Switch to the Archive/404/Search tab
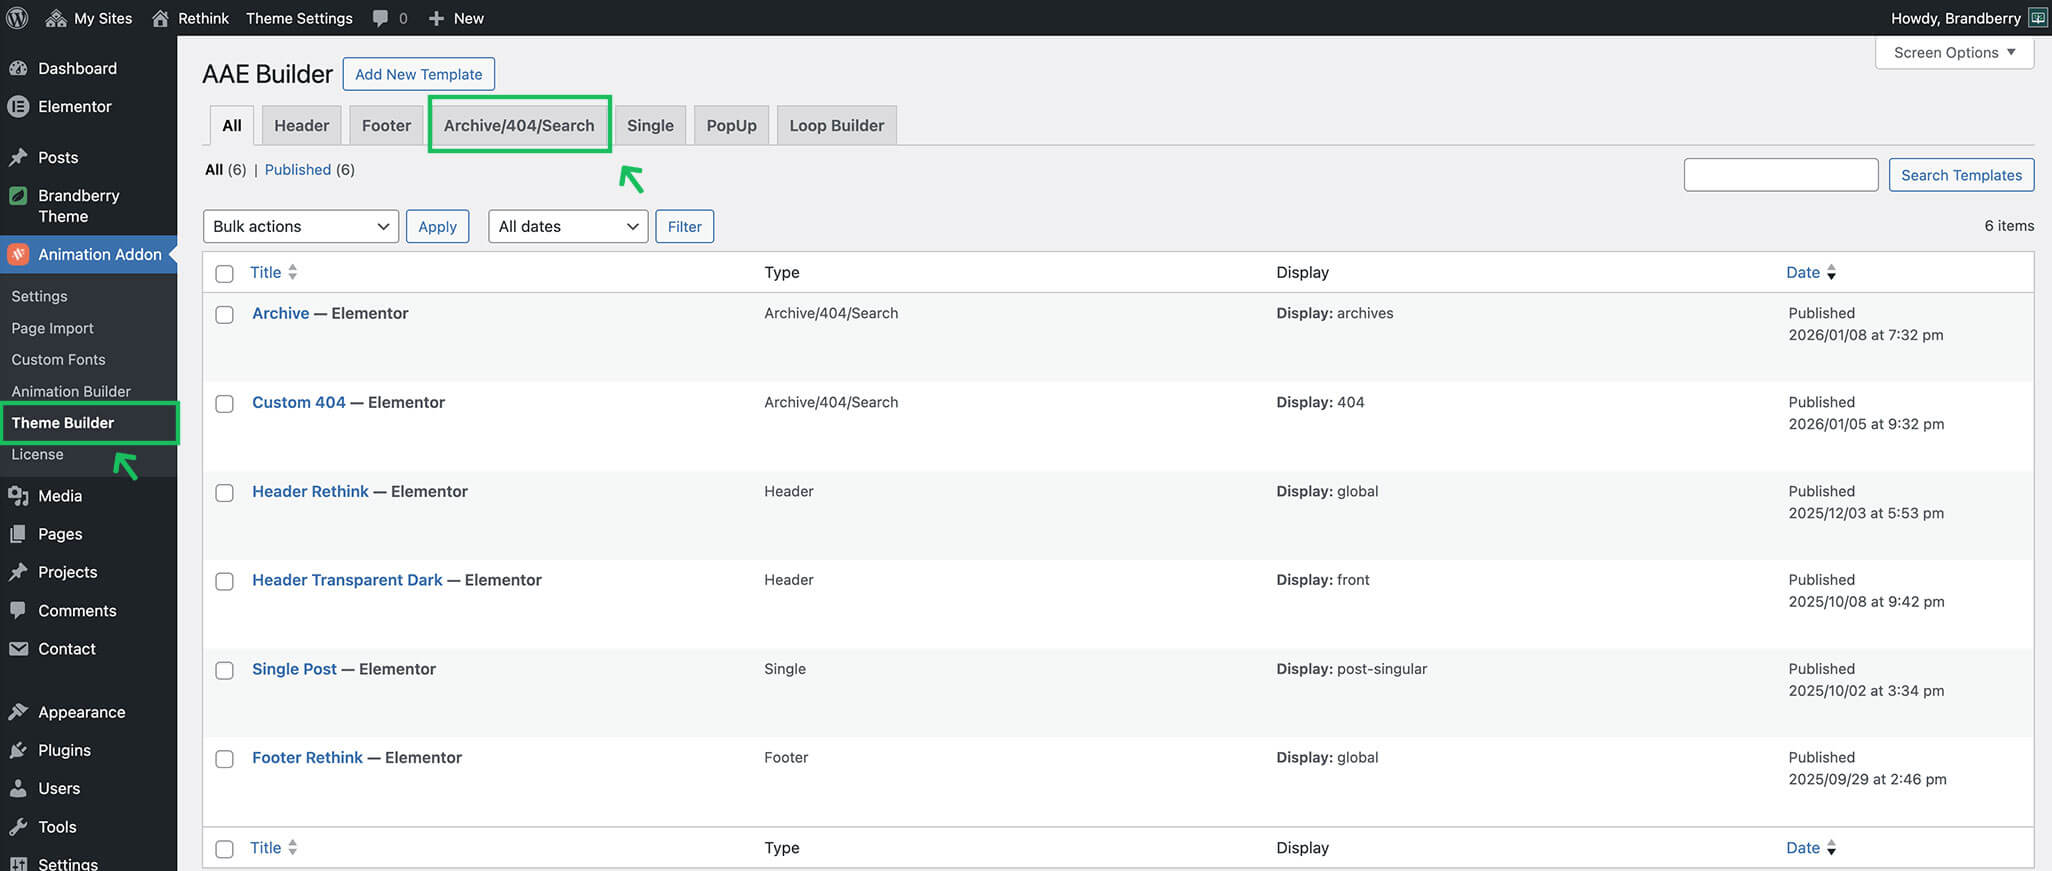This screenshot has width=2052, height=871. [x=519, y=125]
